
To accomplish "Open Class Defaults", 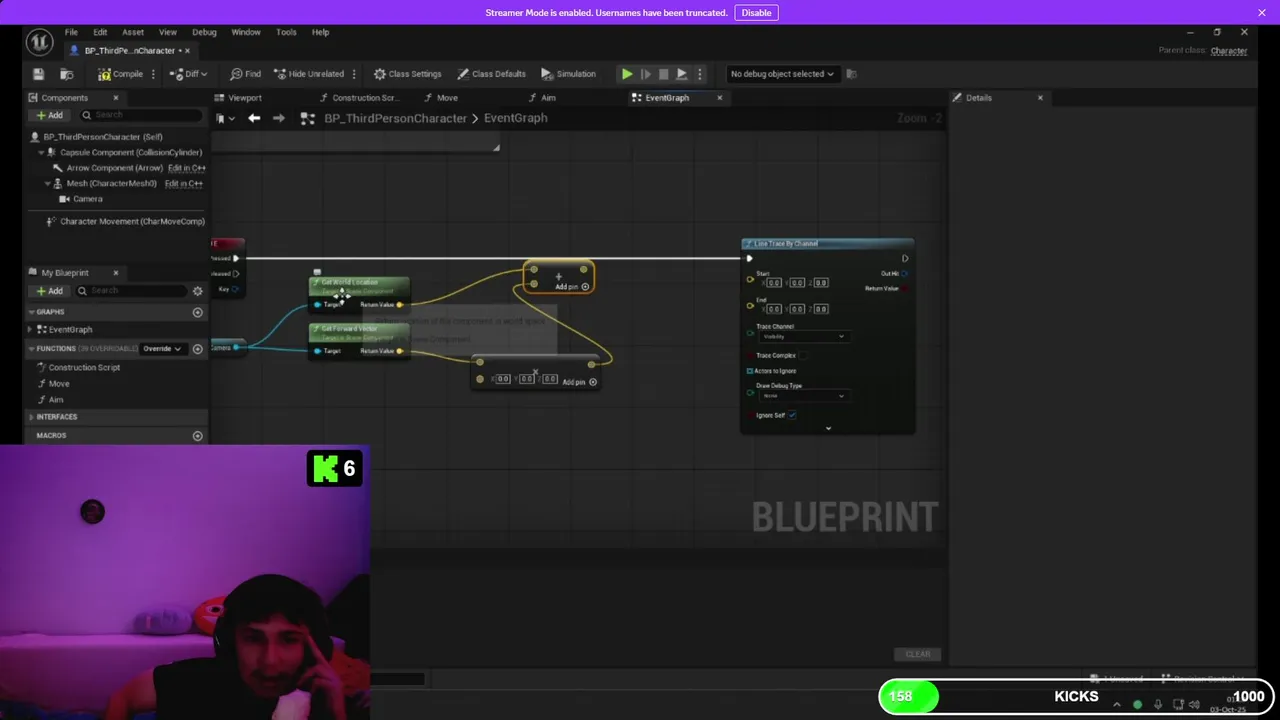I will point(491,74).
